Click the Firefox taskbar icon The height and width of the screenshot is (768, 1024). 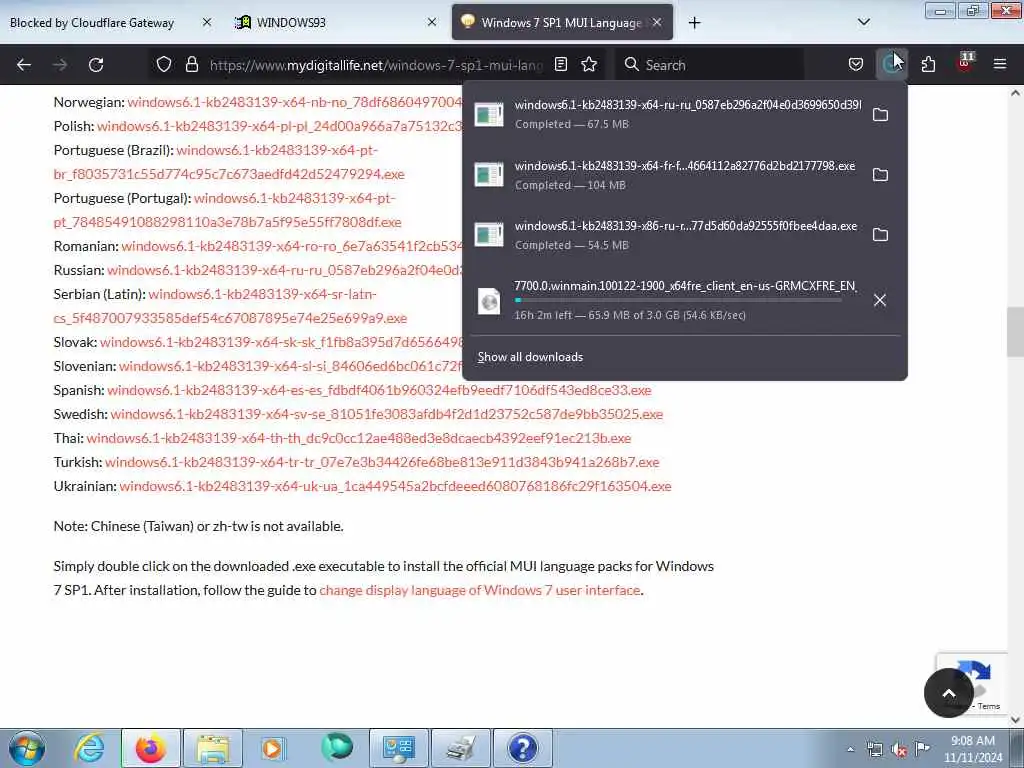(x=151, y=748)
